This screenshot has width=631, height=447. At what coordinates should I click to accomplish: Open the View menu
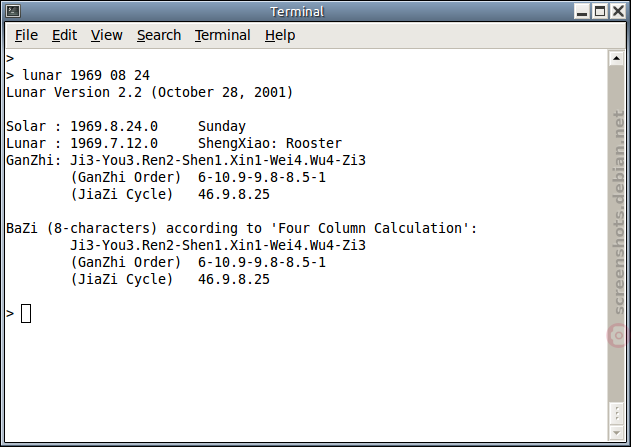coord(106,35)
